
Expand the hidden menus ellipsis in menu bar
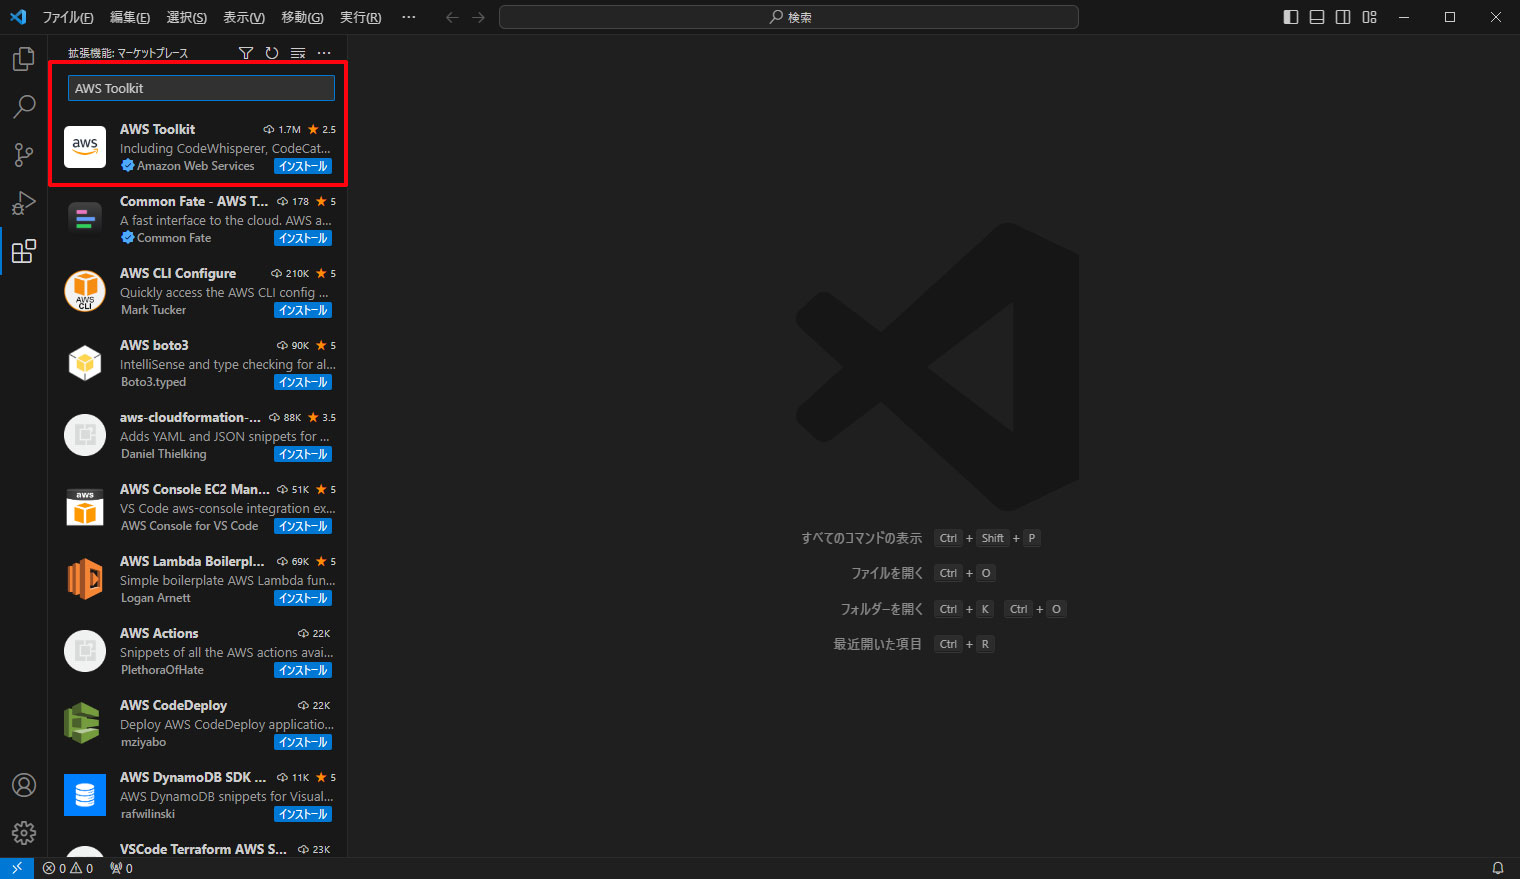tap(408, 17)
